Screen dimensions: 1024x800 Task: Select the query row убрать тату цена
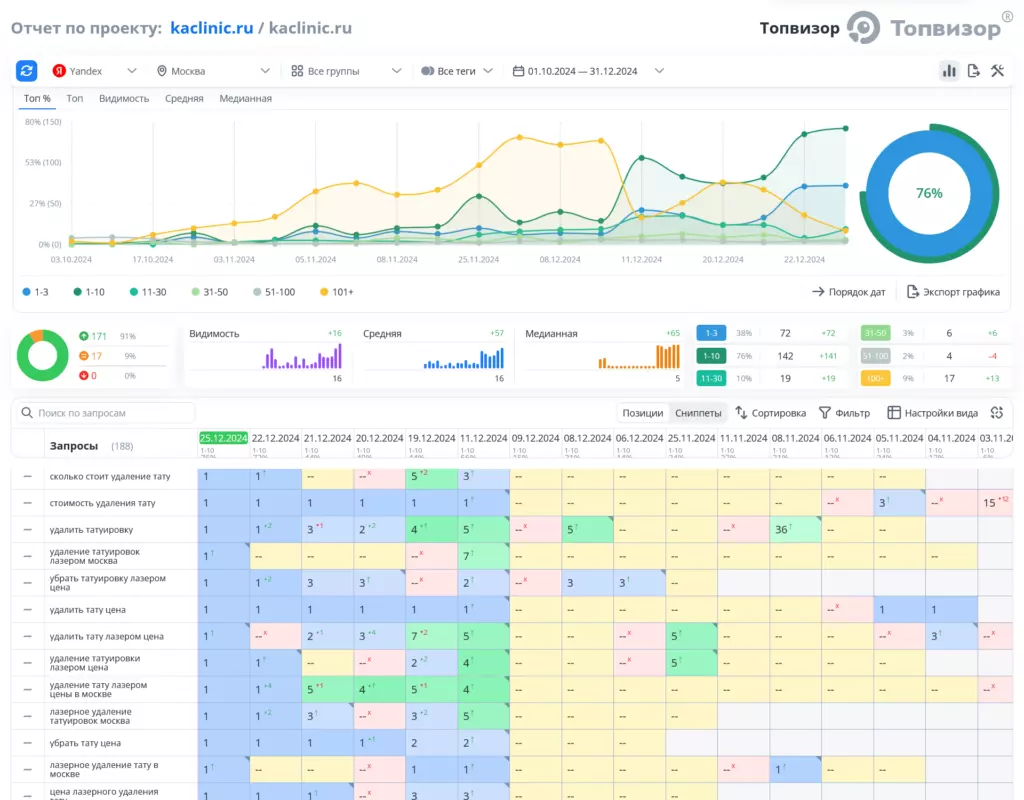(x=85, y=743)
